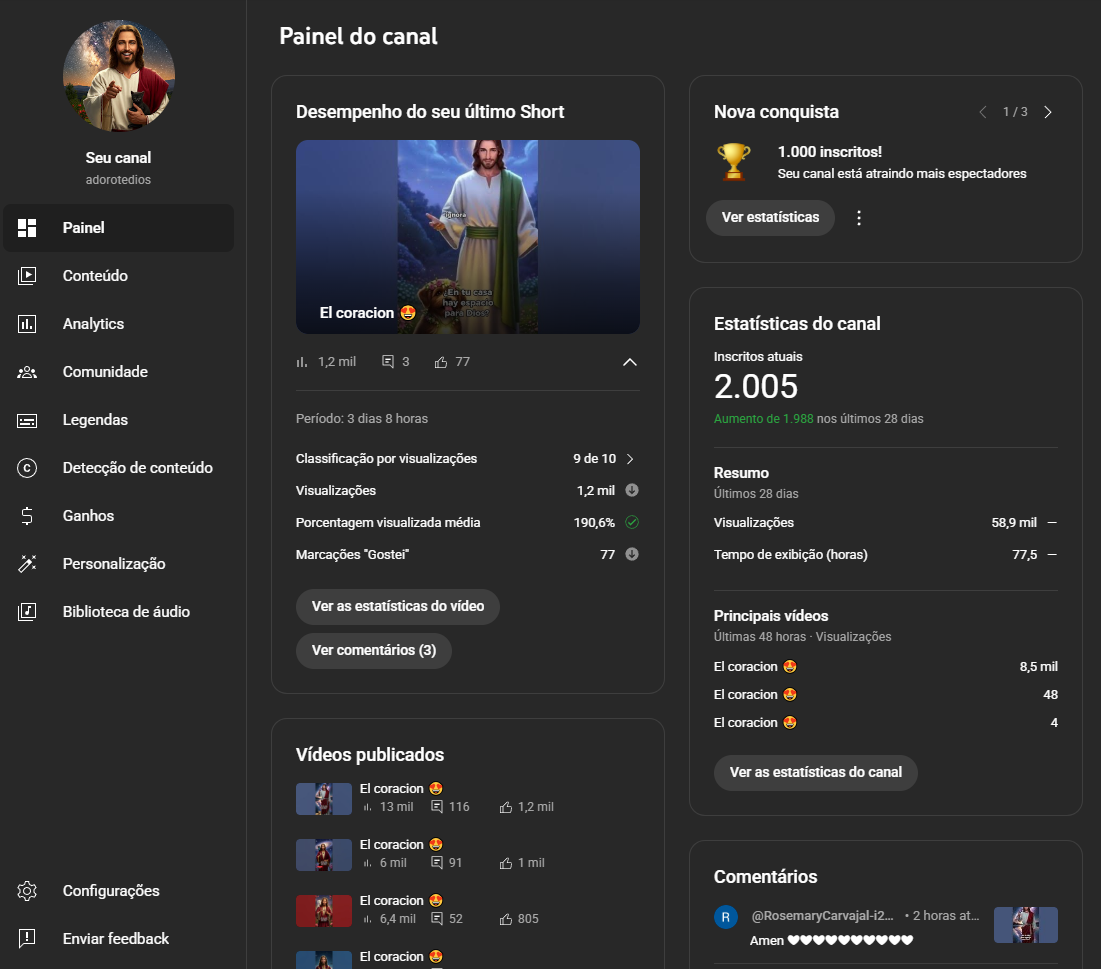
Task: Click Enviar feedback in the sidebar
Action: tap(115, 939)
